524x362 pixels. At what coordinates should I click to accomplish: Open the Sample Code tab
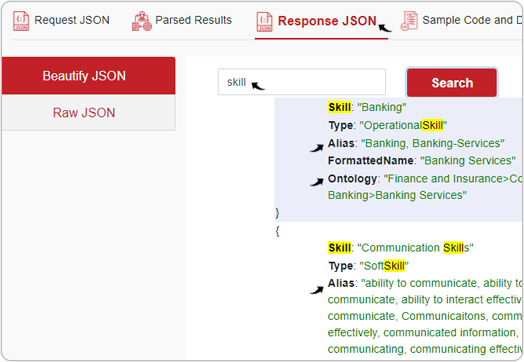pos(461,20)
